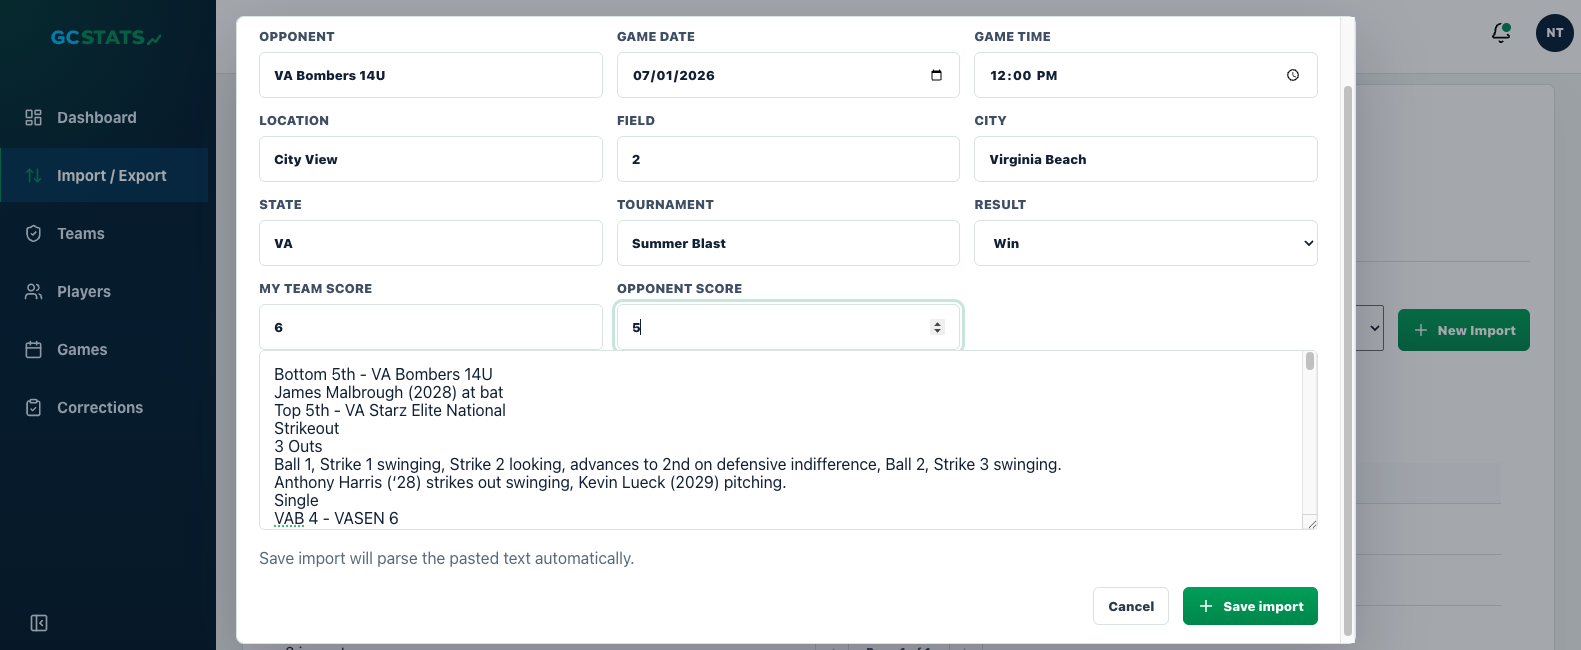Click the 'Ball 1, Strike 1 swinging' line
Viewport: 1581px width, 650px height.
pos(668,464)
